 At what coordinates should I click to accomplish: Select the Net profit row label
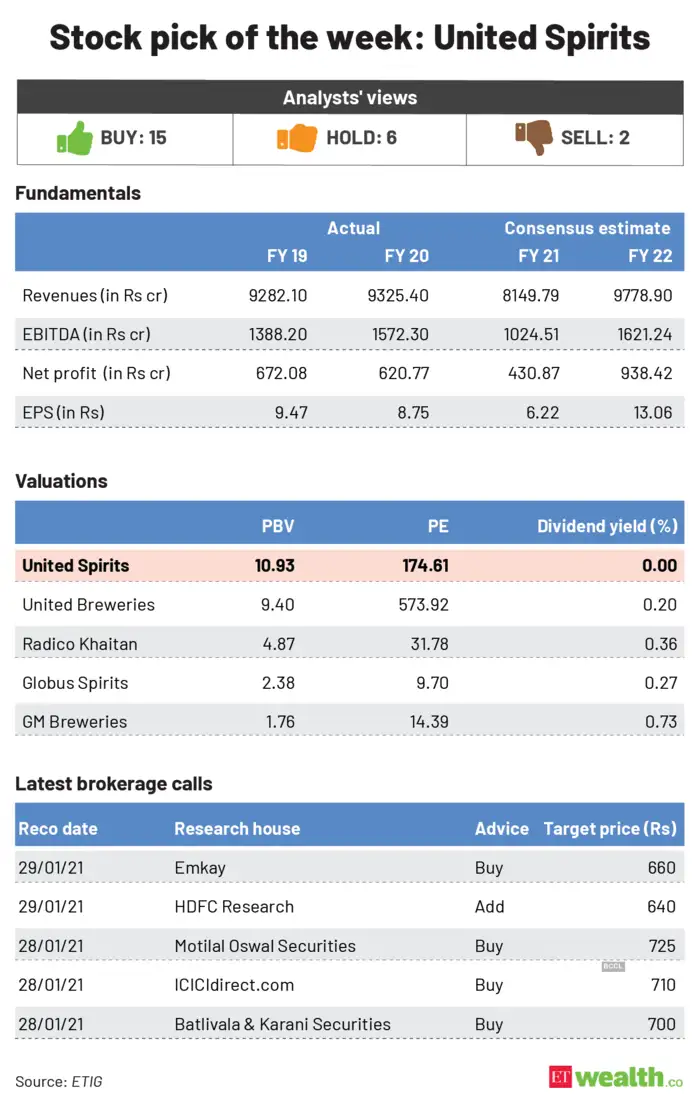pos(96,374)
